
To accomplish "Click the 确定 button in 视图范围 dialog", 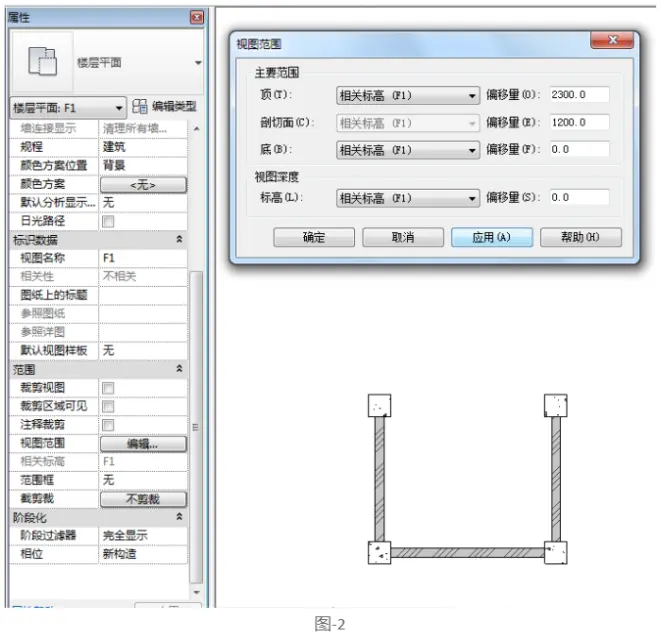I will point(314,237).
